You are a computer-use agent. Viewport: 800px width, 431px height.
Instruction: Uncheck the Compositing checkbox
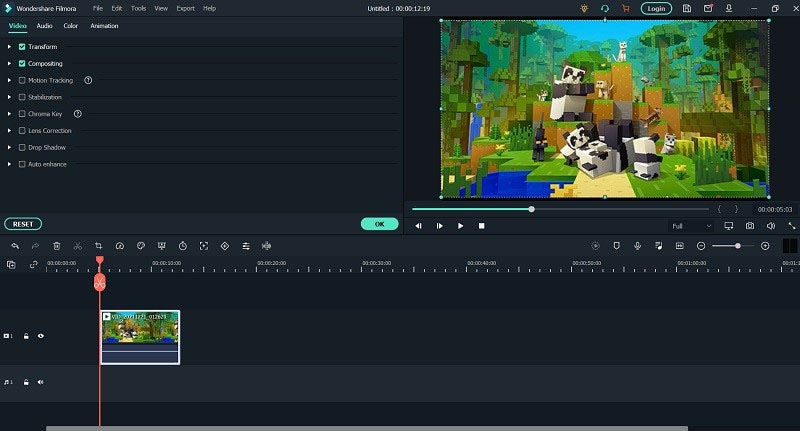tap(22, 63)
